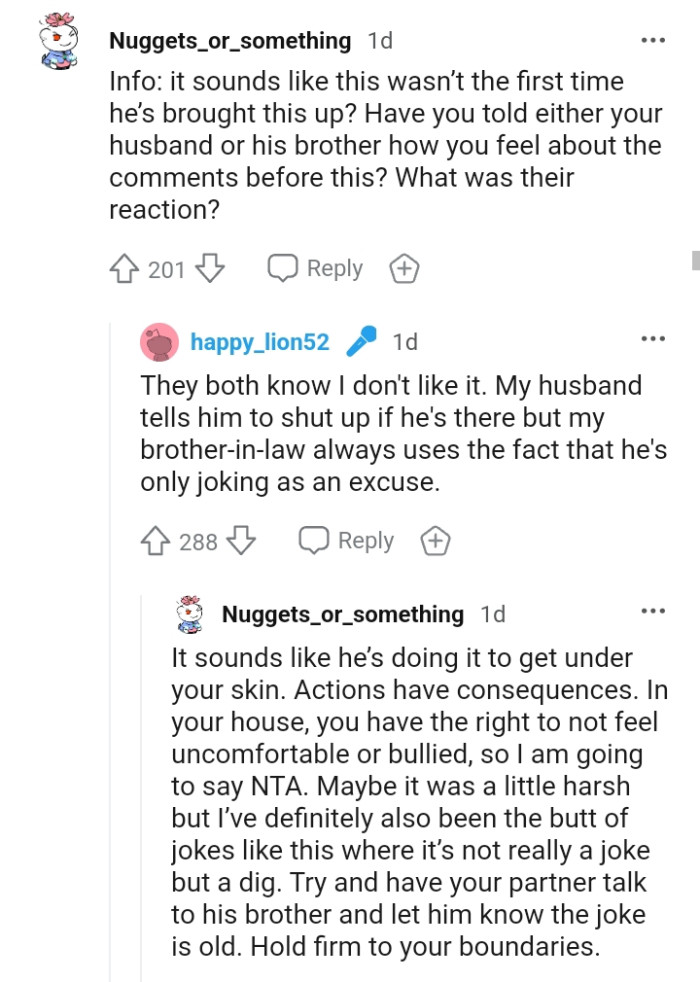
Task: Open the three-dot menu on happy_lion52's reply
Action: tap(653, 339)
